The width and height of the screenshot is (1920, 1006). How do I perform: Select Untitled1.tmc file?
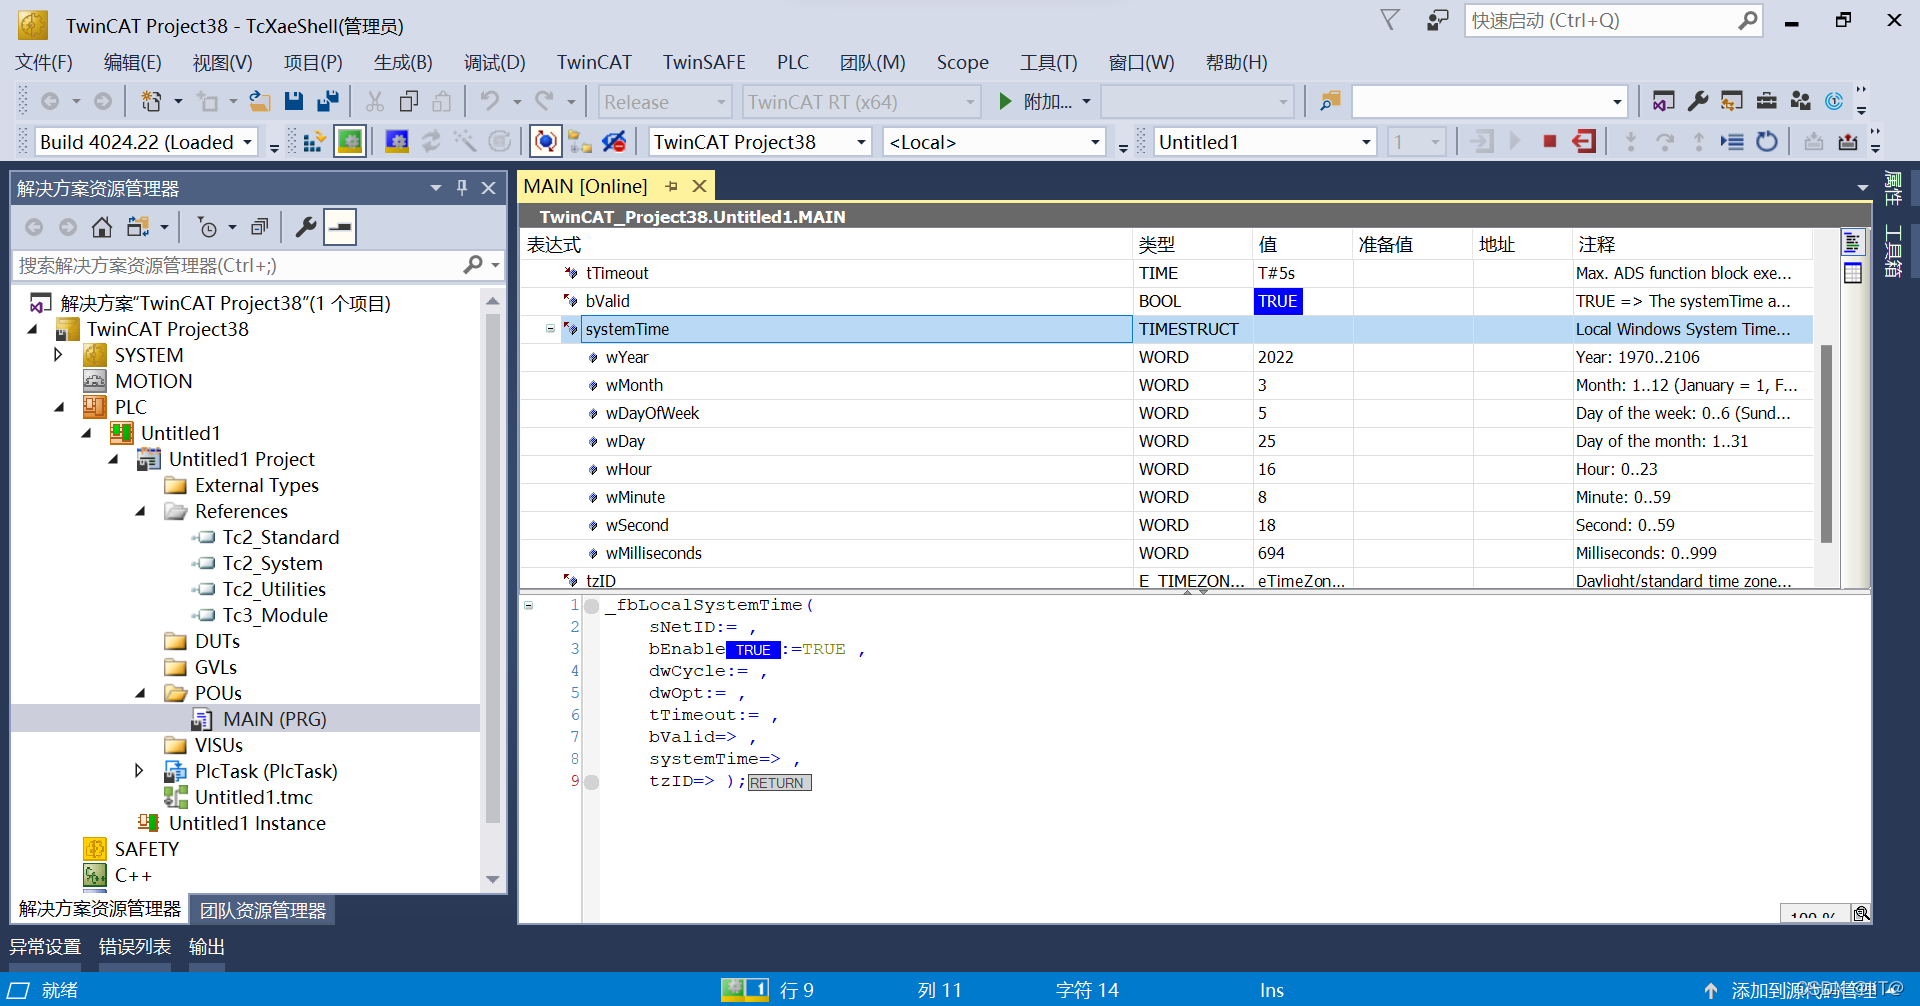[x=253, y=797]
